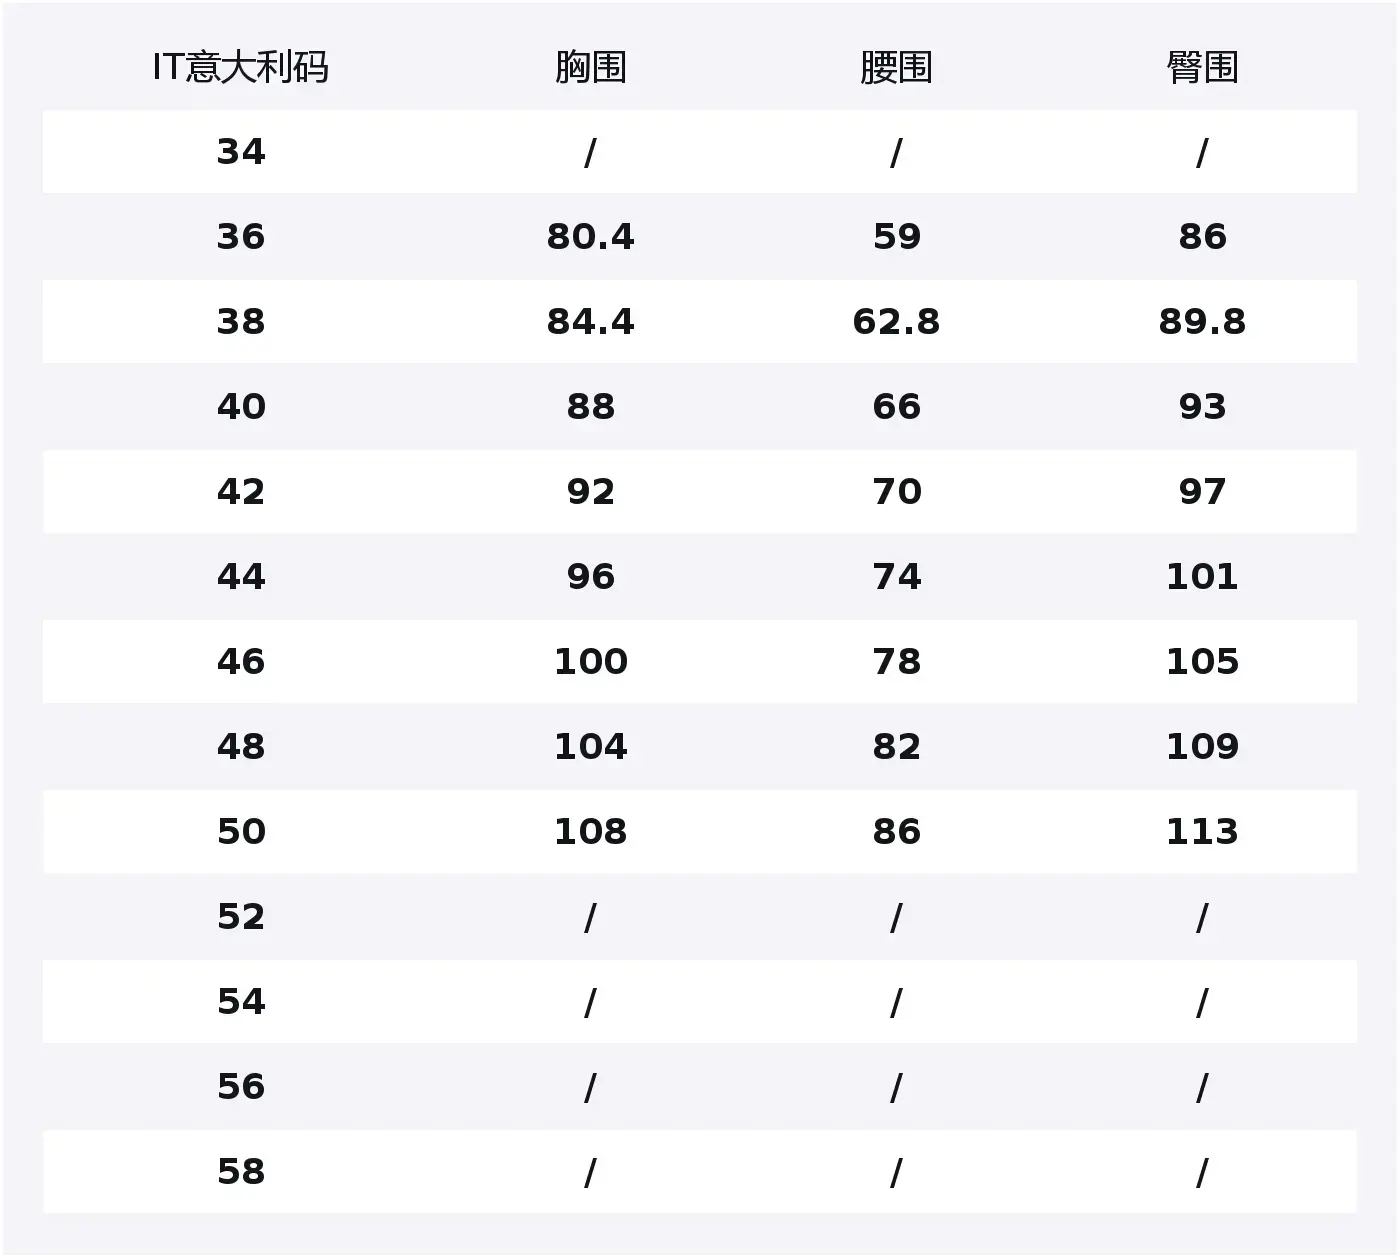This screenshot has width=1400, height=1258.
Task: Select size 40 row label
Action: (x=241, y=407)
